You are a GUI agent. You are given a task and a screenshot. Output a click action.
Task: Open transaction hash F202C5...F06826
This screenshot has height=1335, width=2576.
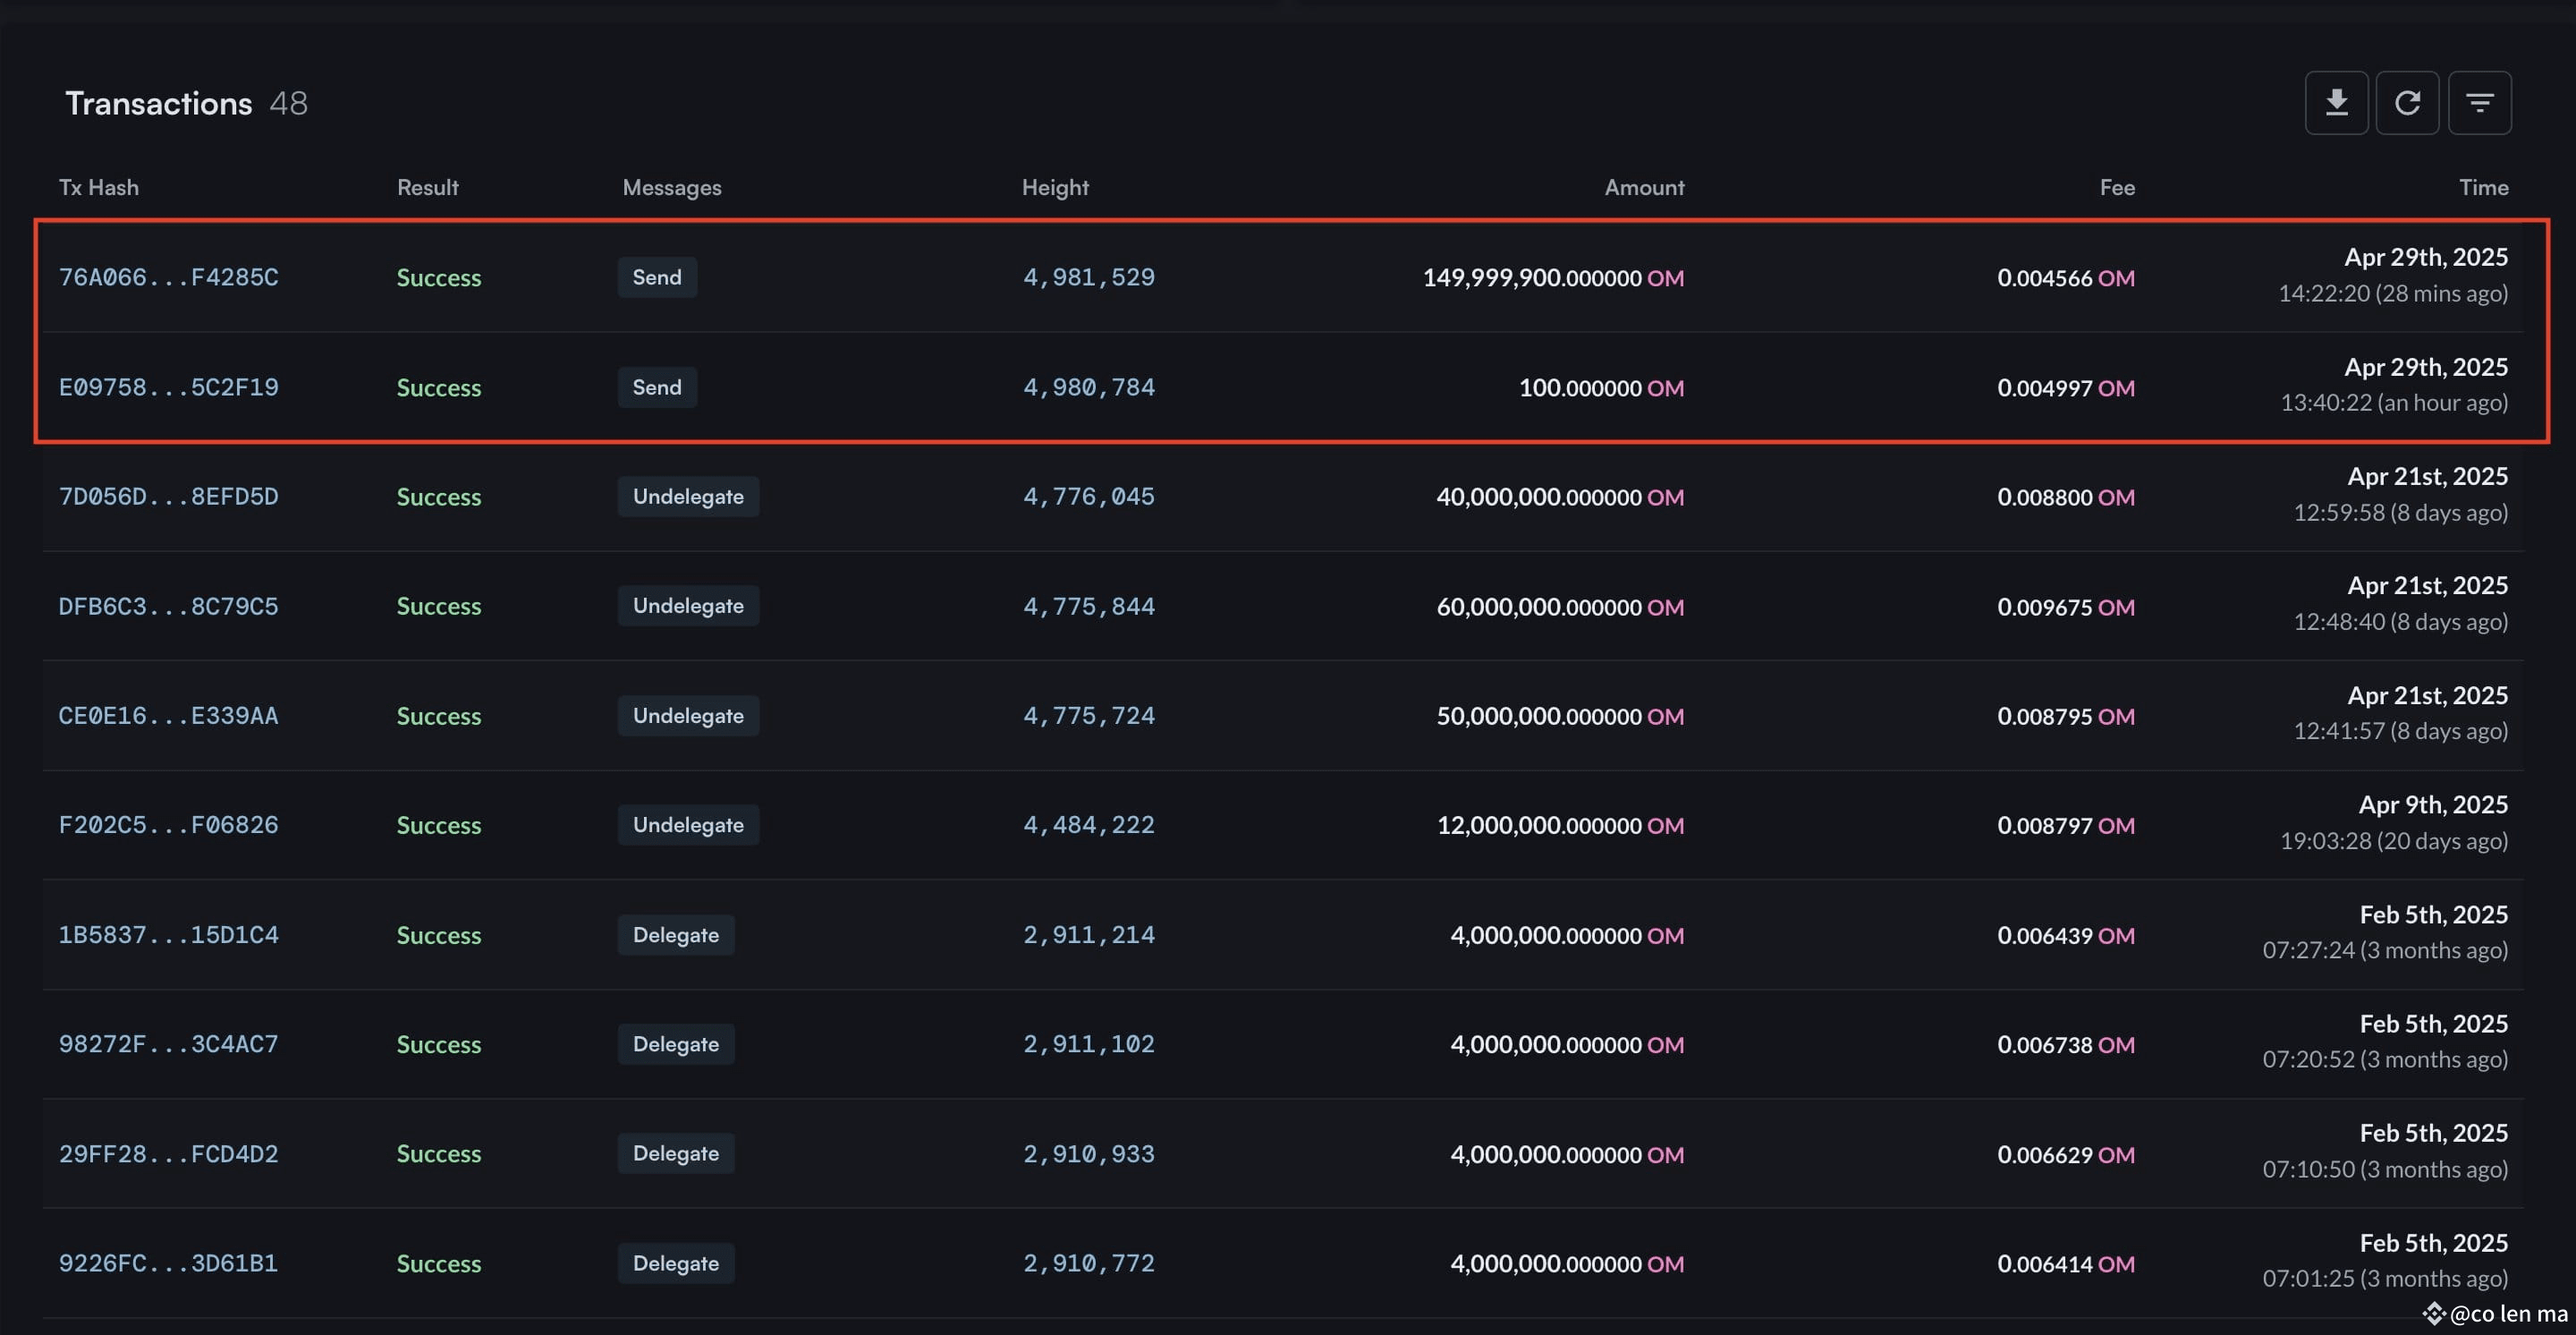(x=168, y=825)
